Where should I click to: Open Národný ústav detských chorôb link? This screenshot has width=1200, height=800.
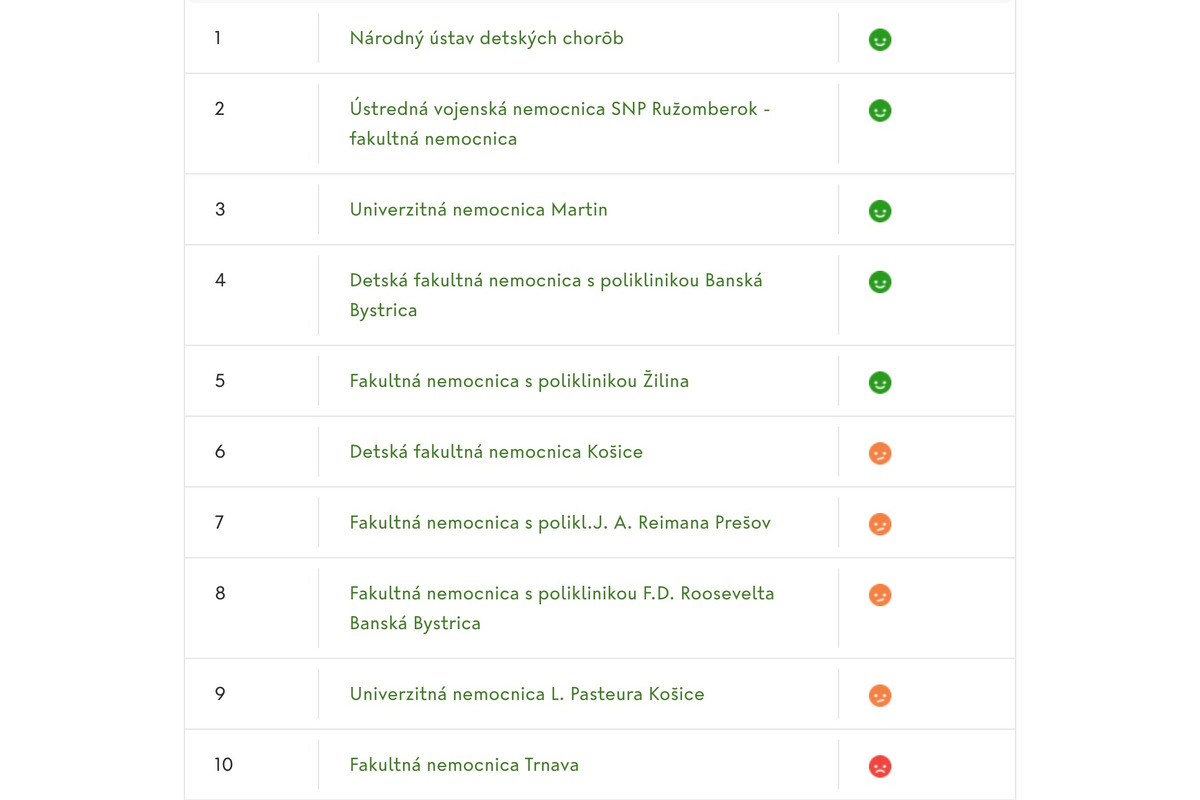[x=486, y=38]
